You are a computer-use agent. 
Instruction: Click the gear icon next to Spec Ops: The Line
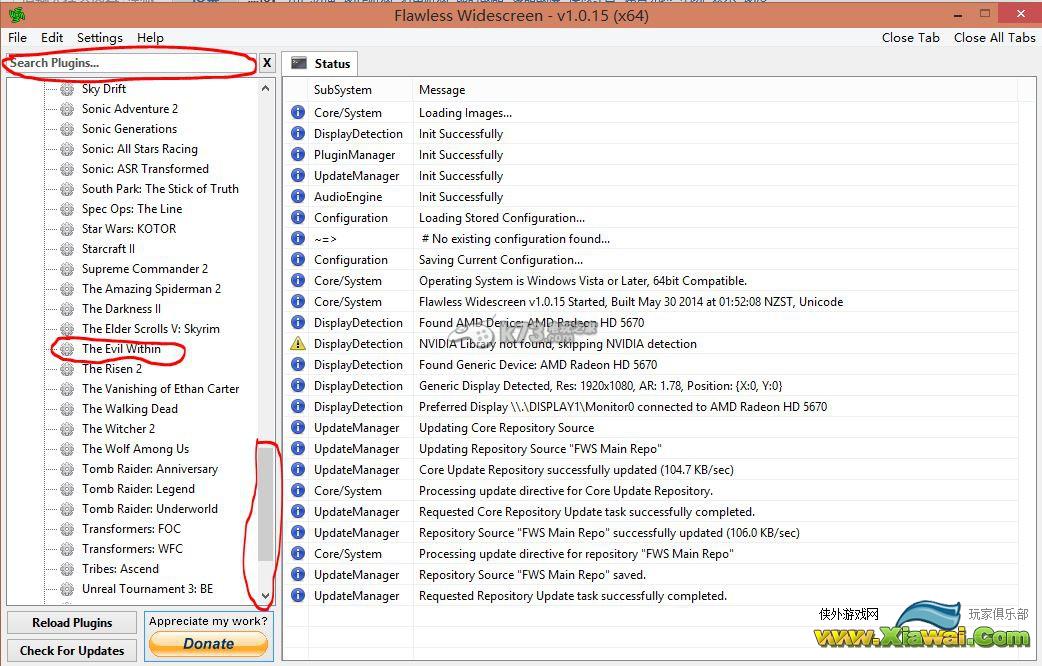(66, 209)
